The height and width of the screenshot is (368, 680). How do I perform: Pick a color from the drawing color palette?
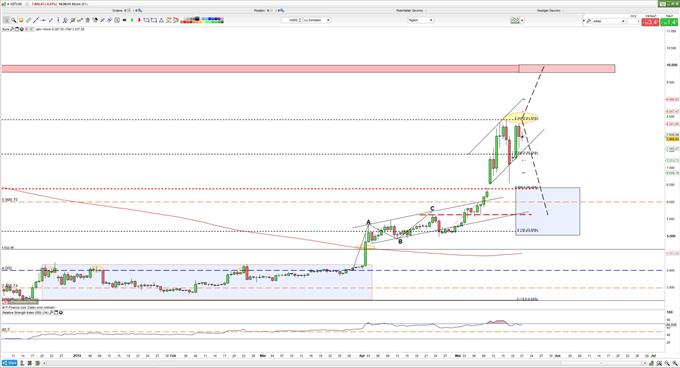[202, 20]
